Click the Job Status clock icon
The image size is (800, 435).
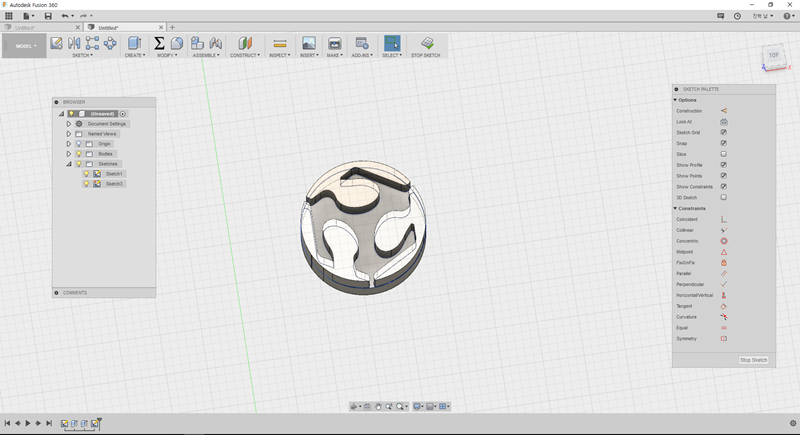(737, 16)
